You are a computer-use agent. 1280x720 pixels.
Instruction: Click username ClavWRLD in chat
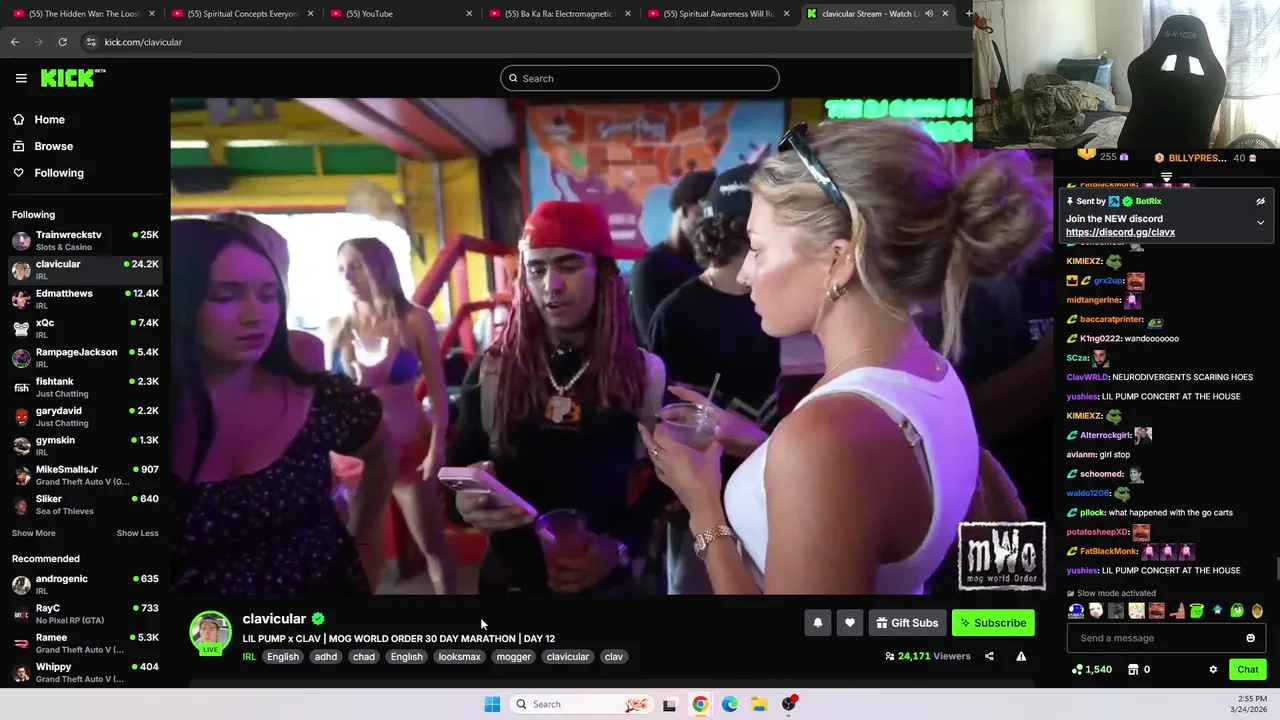tap(1088, 377)
